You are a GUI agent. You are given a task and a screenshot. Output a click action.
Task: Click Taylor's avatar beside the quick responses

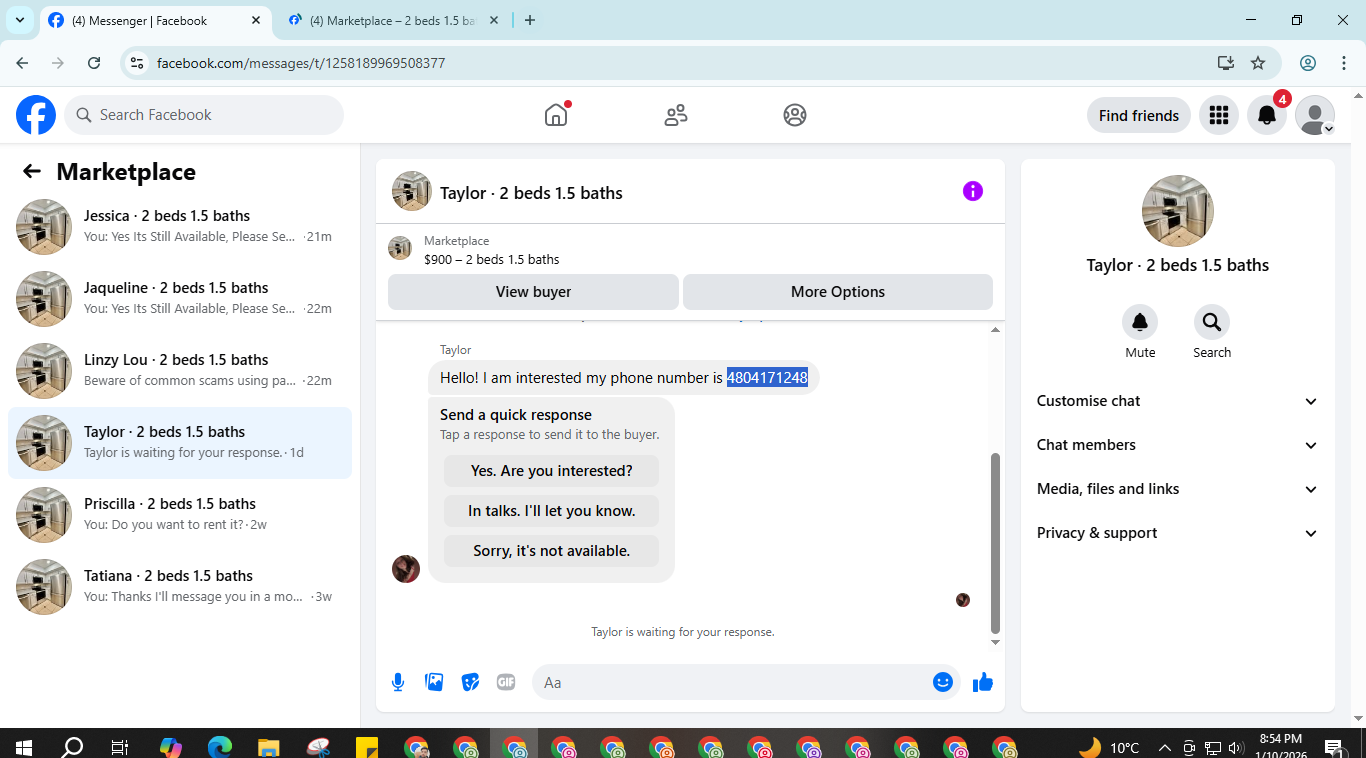click(406, 569)
